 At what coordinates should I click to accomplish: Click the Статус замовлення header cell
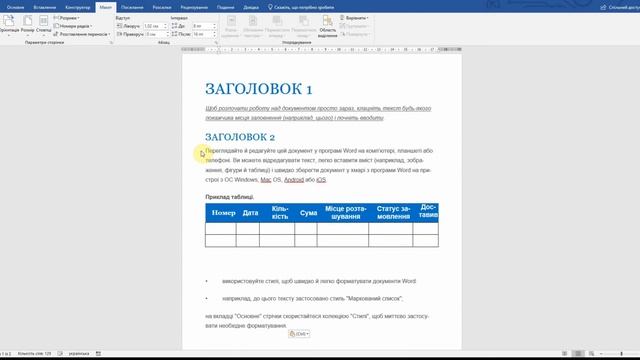pyautogui.click(x=391, y=213)
